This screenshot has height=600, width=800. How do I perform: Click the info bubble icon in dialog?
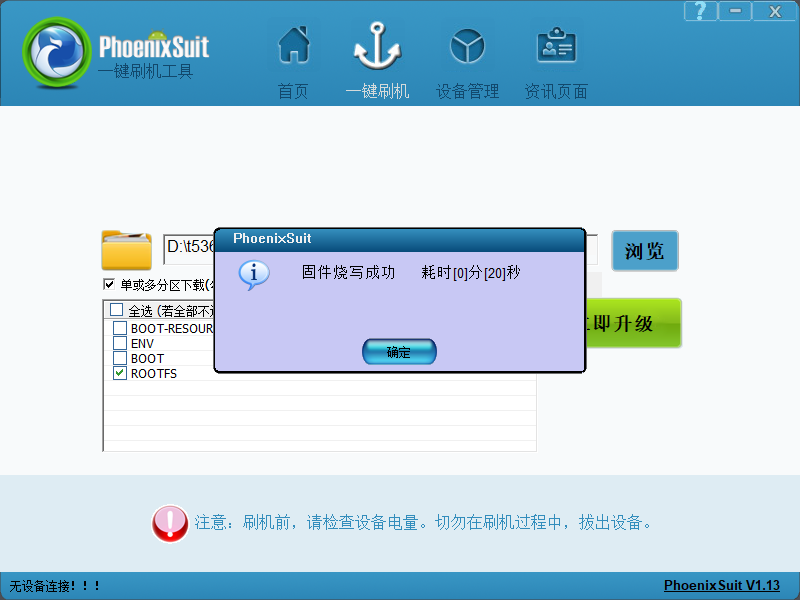(254, 273)
